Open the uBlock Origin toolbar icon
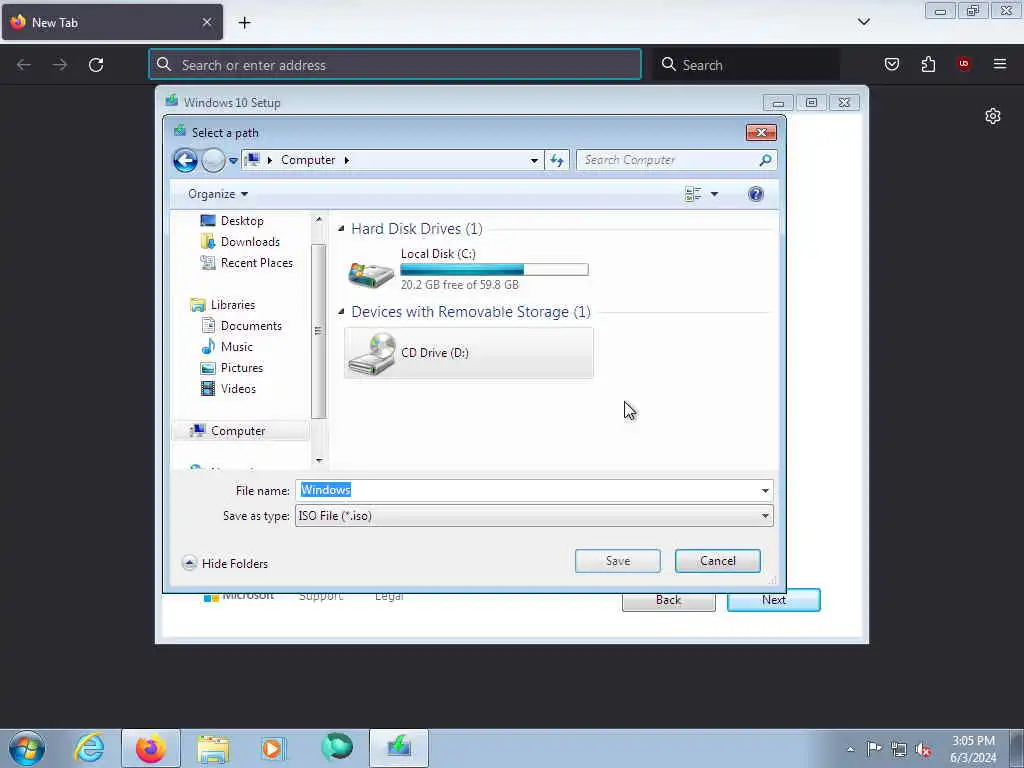 pos(964,64)
